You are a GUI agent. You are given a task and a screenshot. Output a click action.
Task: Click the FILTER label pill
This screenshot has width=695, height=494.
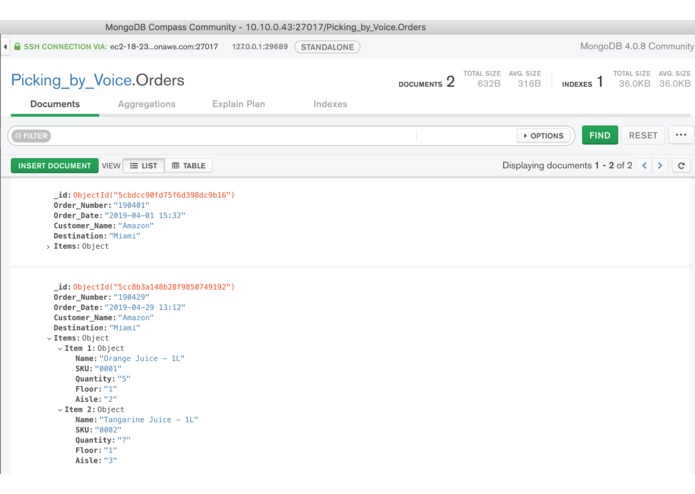click(x=31, y=136)
